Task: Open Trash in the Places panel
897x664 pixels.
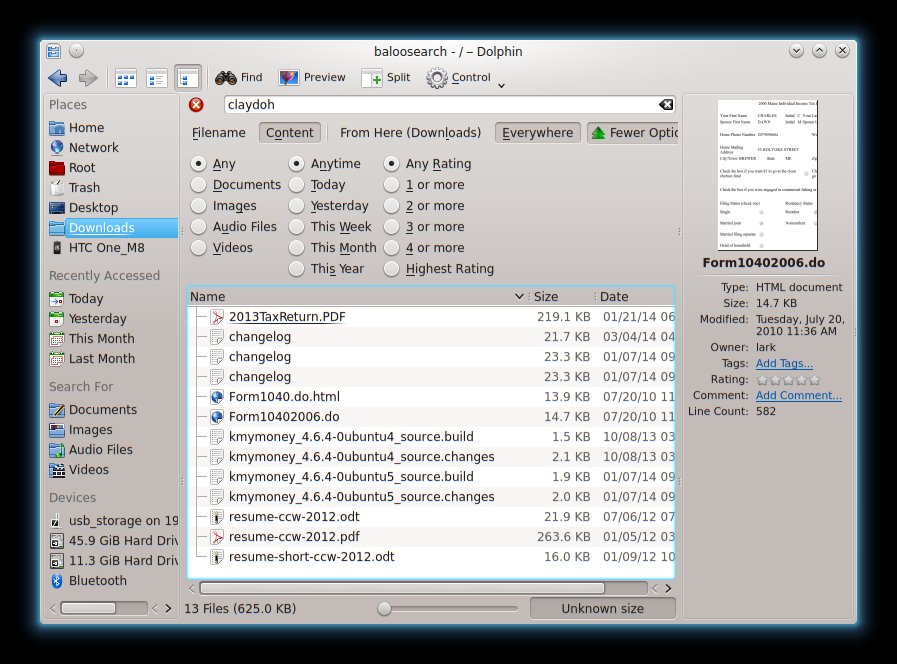Action: 84,187
